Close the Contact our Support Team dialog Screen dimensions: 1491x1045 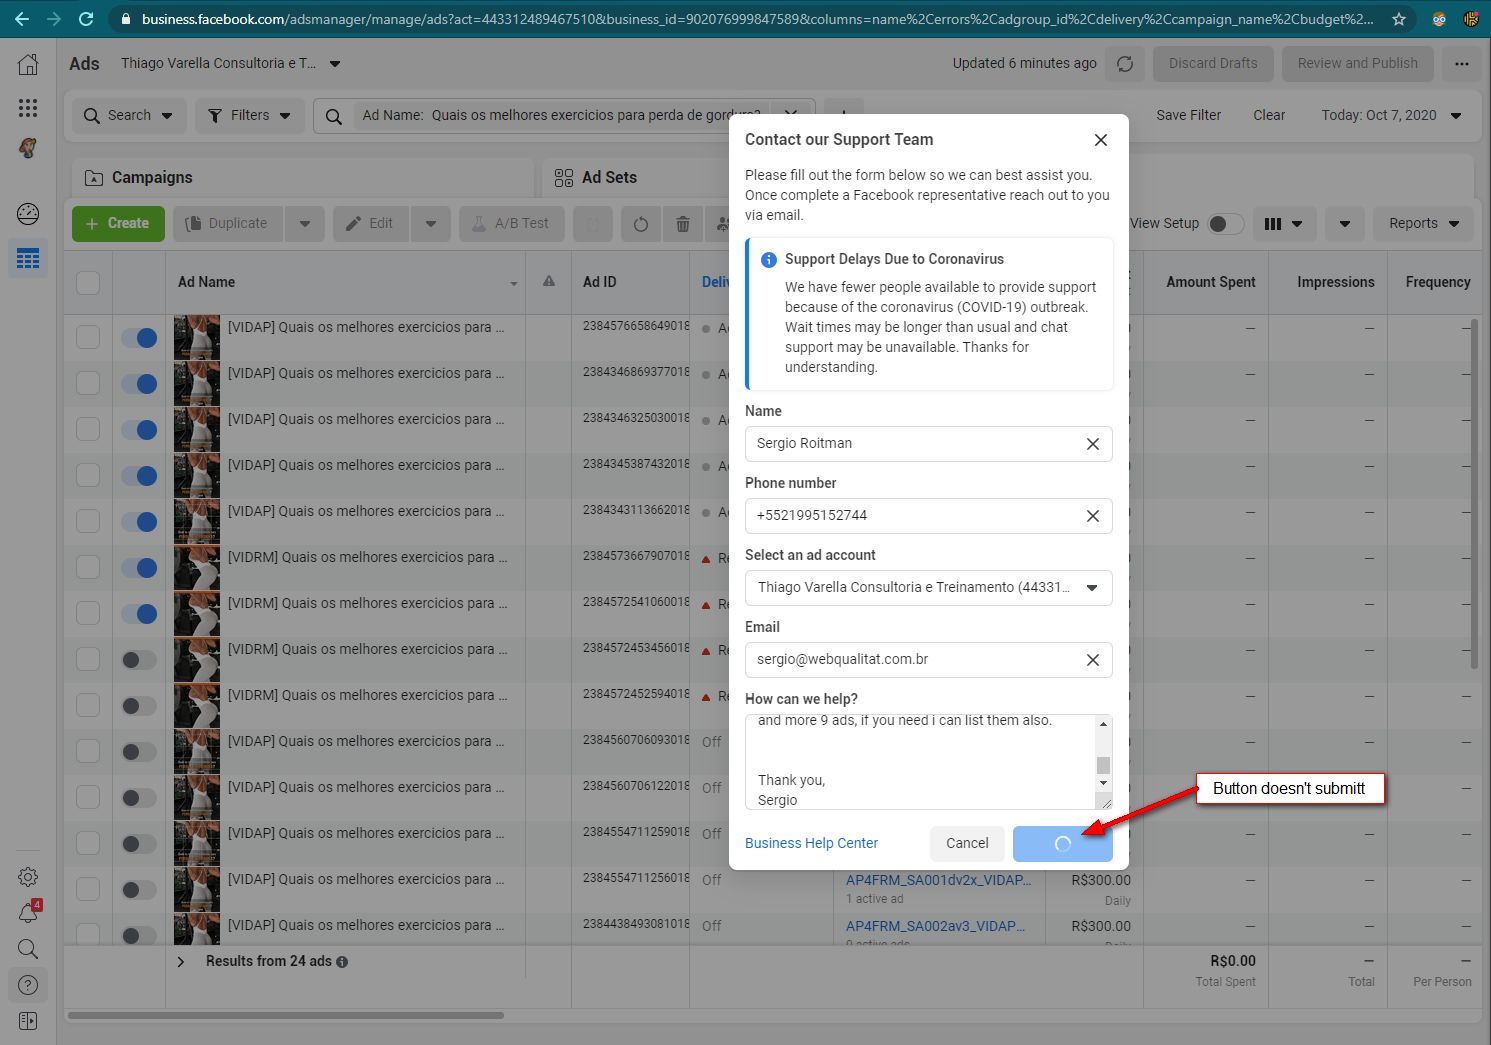tap(1101, 140)
